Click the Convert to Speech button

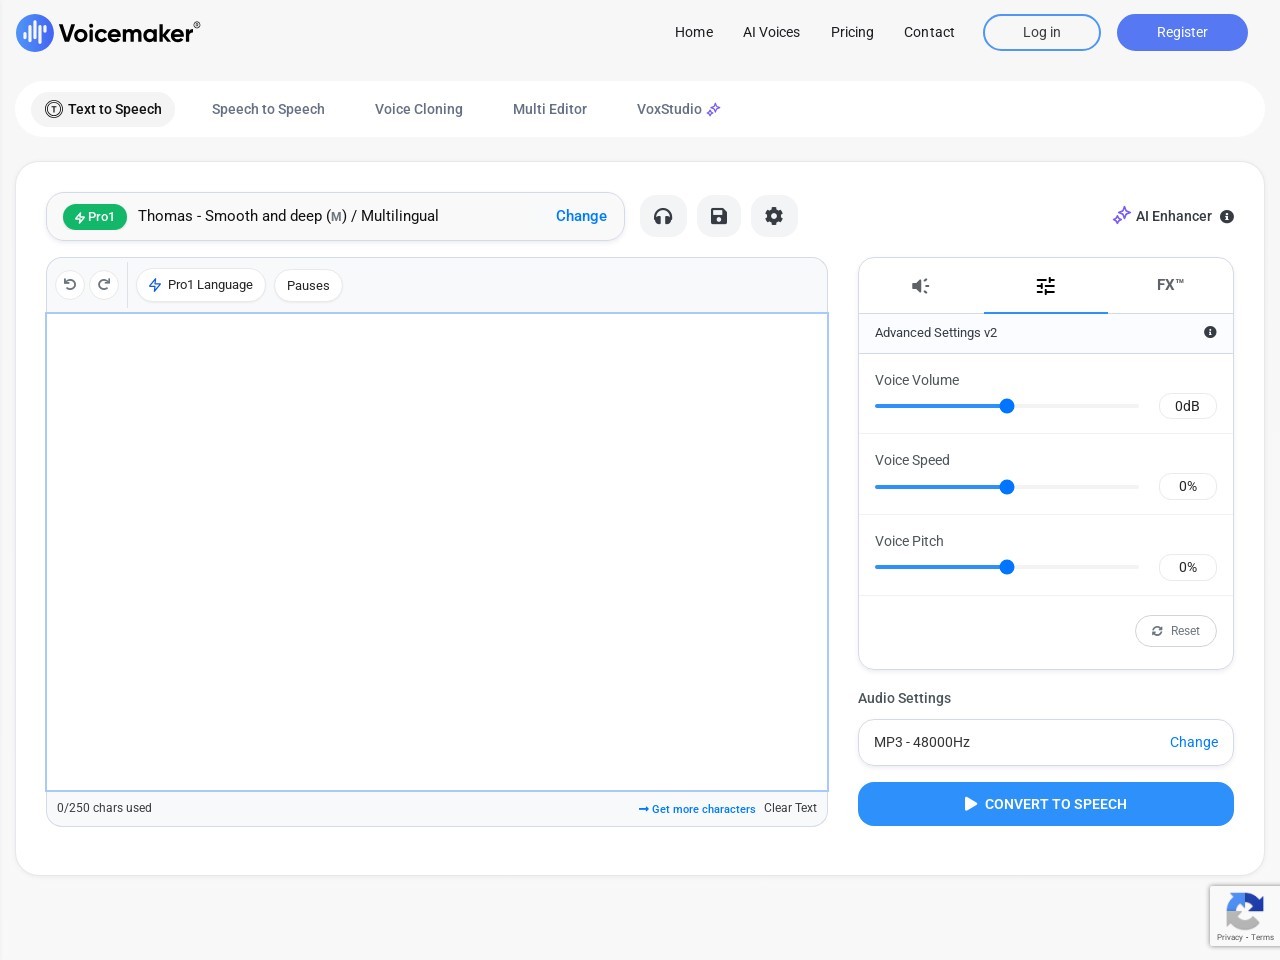point(1045,804)
